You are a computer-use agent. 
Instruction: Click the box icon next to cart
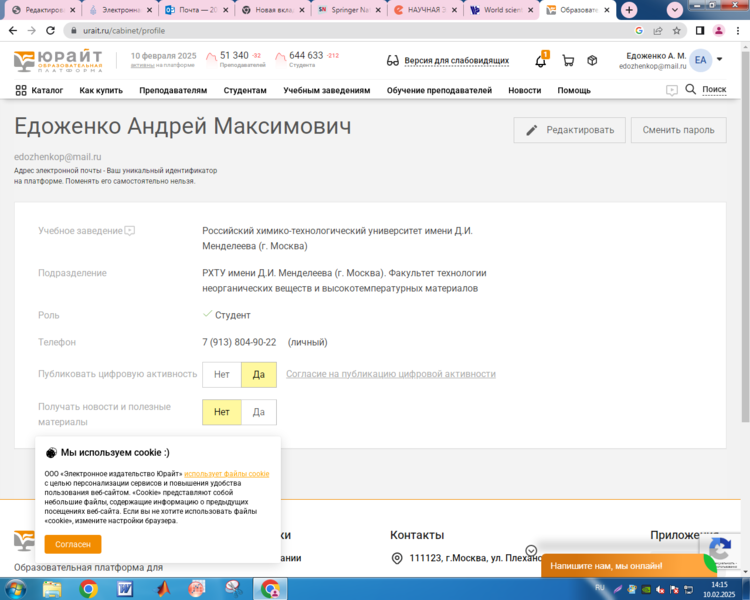(592, 61)
